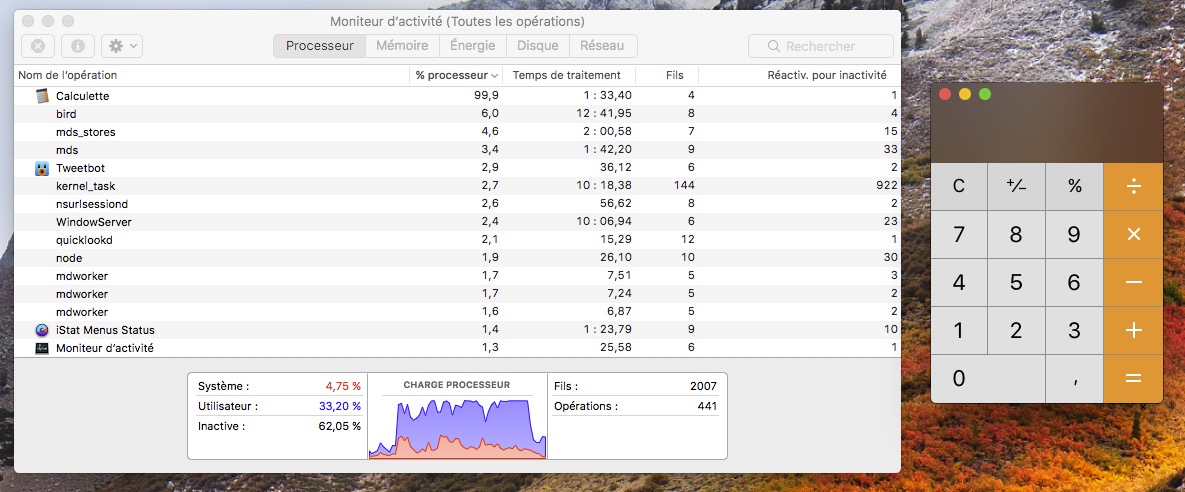Click Calculator decimal comma key

pyautogui.click(x=1075, y=379)
